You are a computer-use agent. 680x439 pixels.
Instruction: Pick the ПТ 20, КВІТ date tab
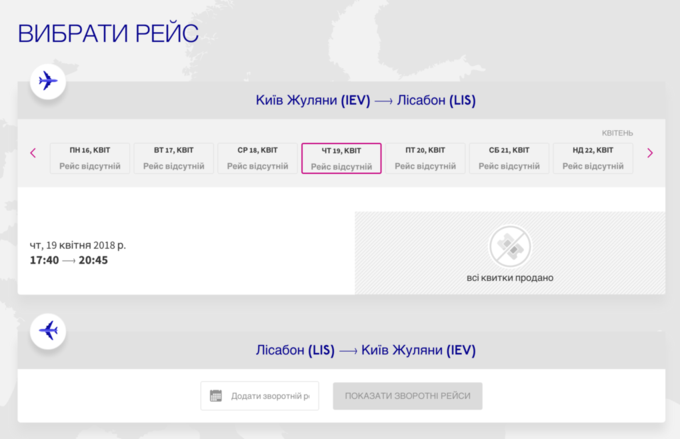click(425, 158)
